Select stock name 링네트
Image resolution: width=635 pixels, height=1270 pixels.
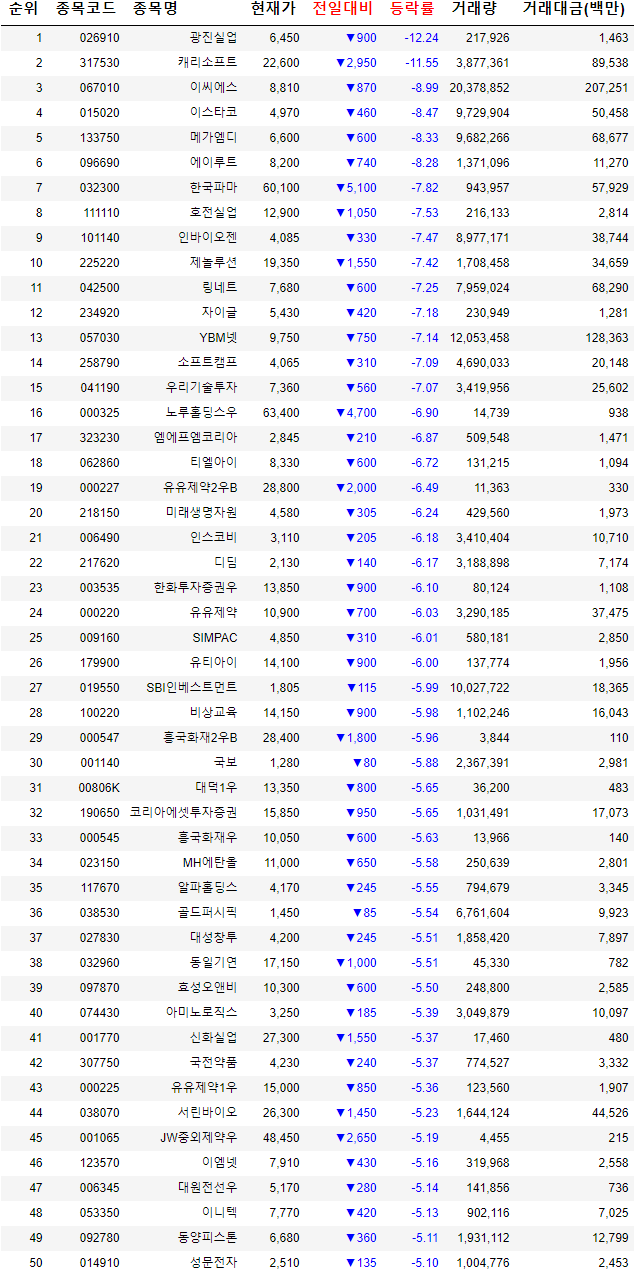click(x=219, y=288)
